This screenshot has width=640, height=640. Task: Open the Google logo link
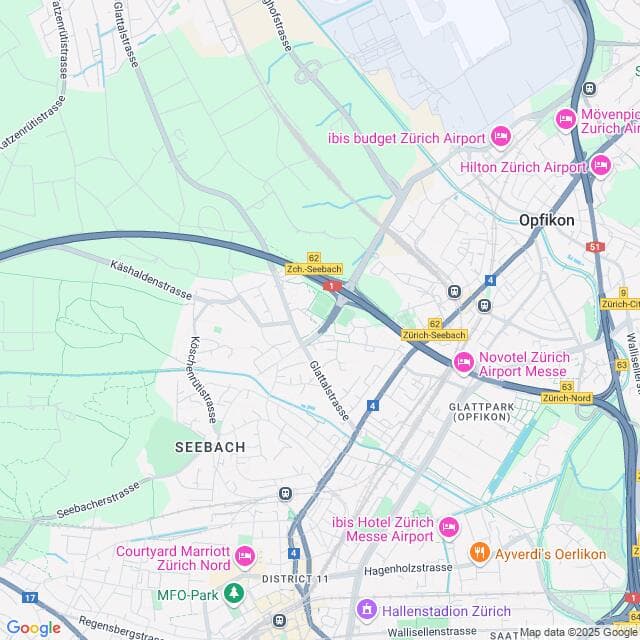tap(33, 628)
